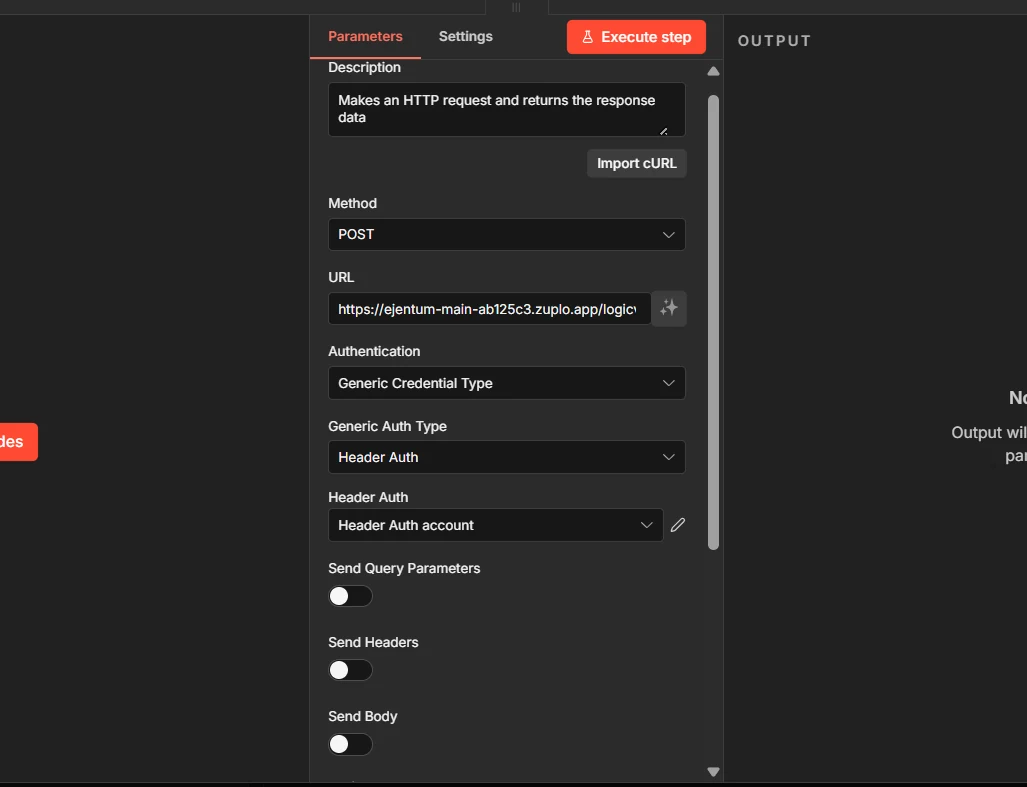
Task: Click the flask icon inside the Execute step button
Action: [x=589, y=36]
